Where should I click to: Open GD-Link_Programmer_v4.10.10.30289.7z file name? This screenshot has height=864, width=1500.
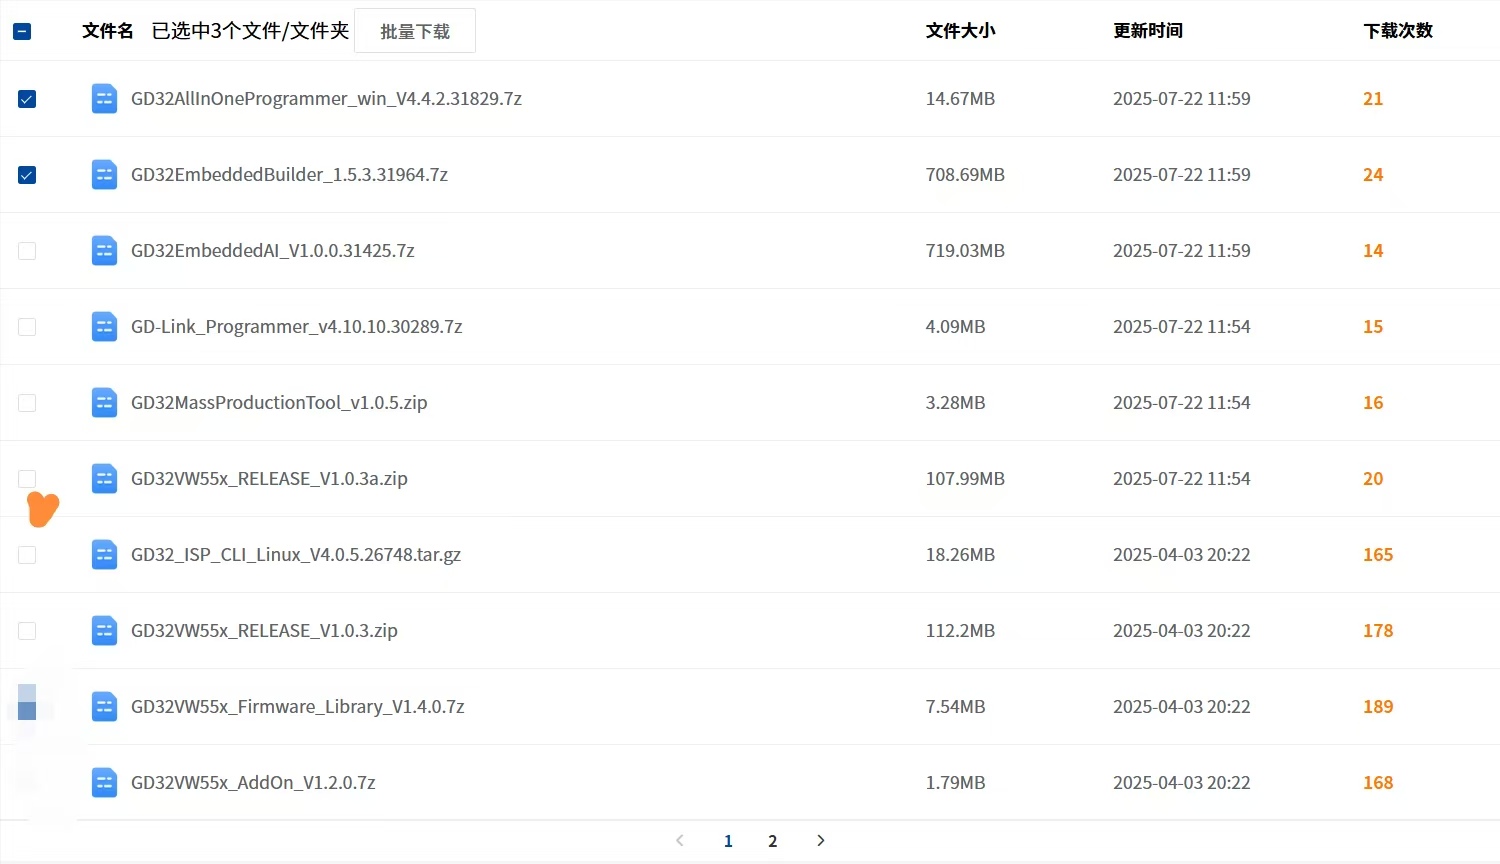[297, 327]
